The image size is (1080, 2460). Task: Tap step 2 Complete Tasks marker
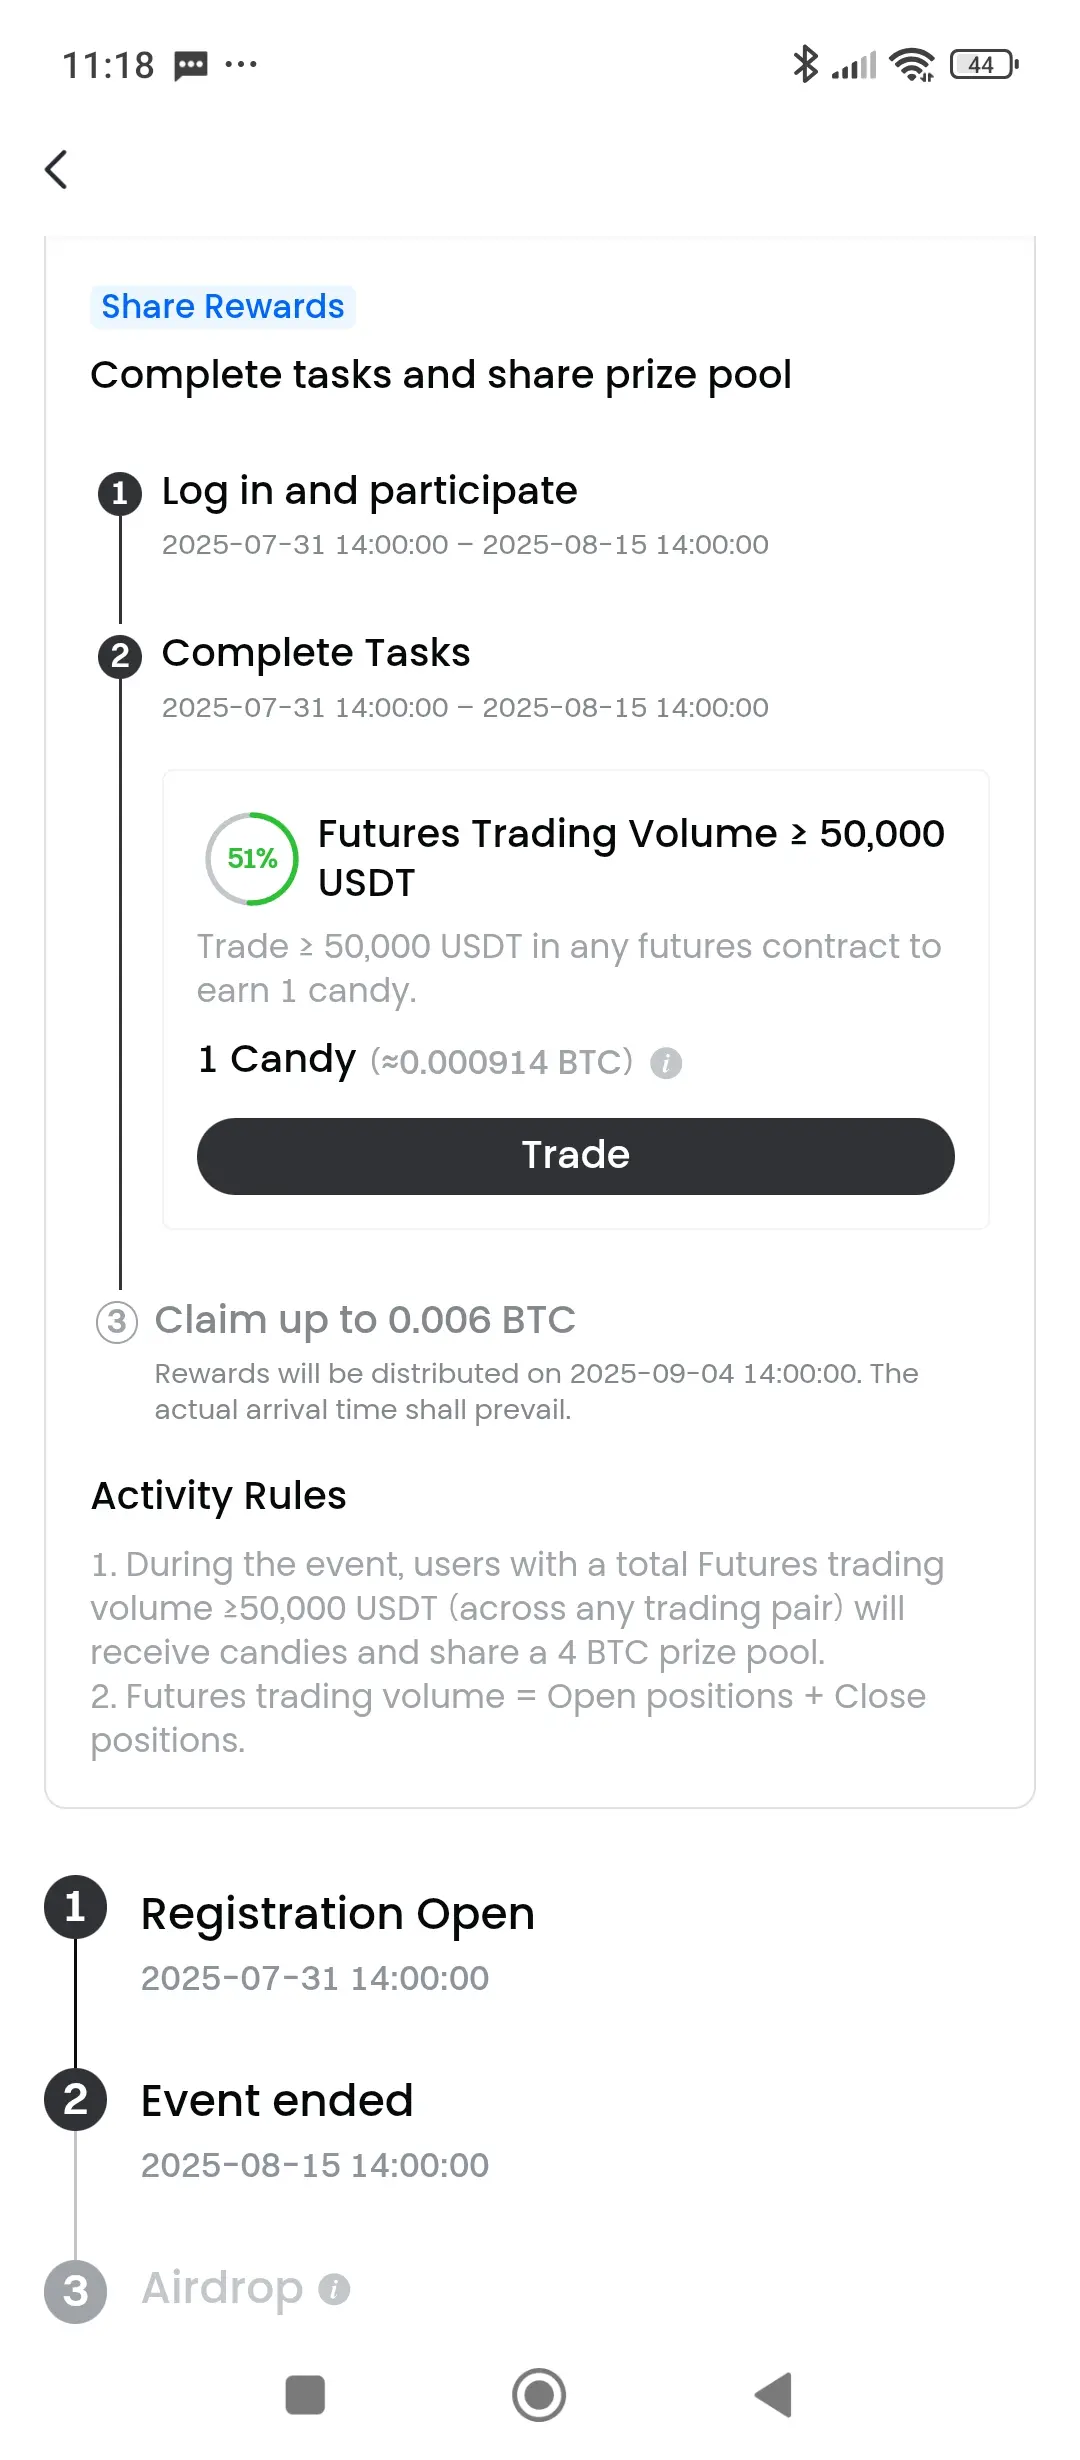pyautogui.click(x=120, y=656)
